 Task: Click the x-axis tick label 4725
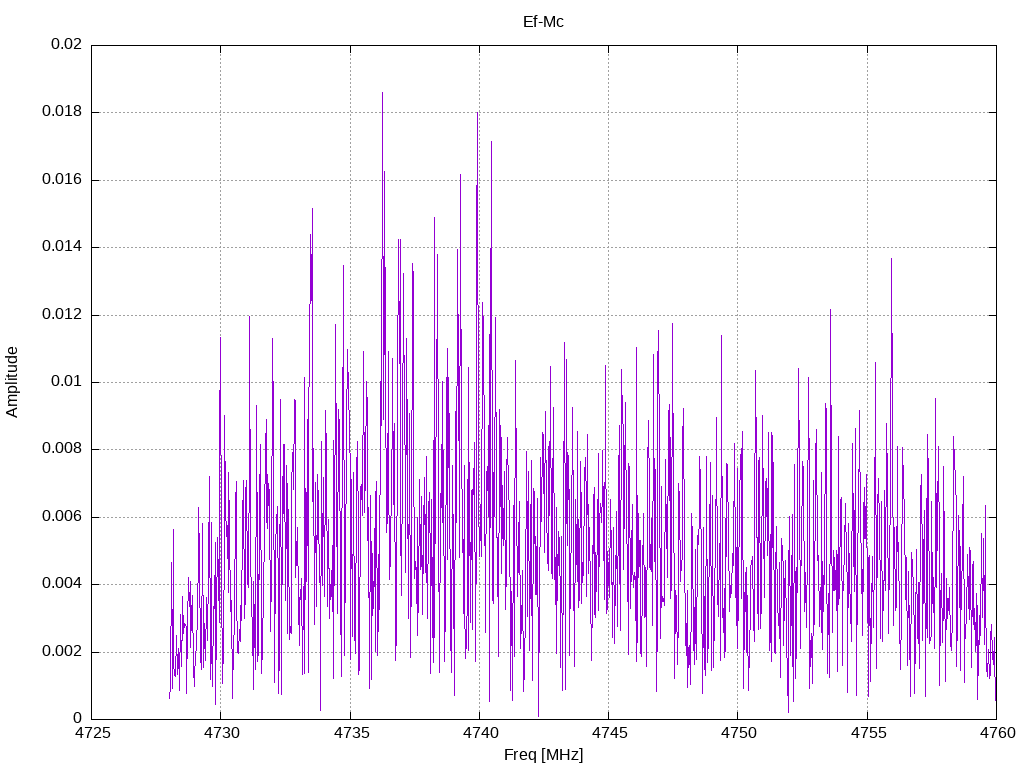click(x=91, y=733)
